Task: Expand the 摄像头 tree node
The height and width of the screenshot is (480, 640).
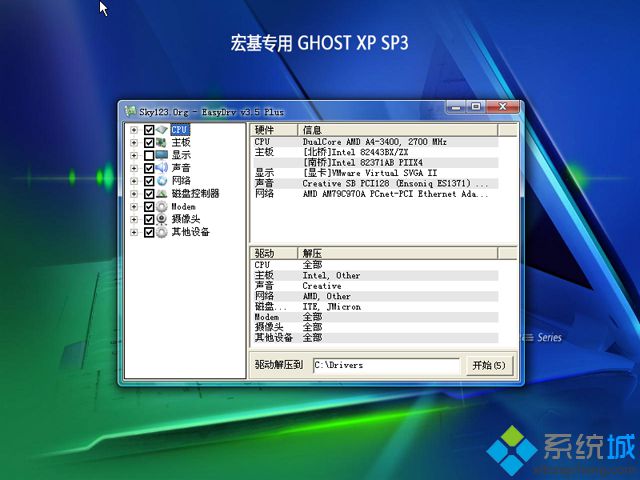Action: (133, 219)
